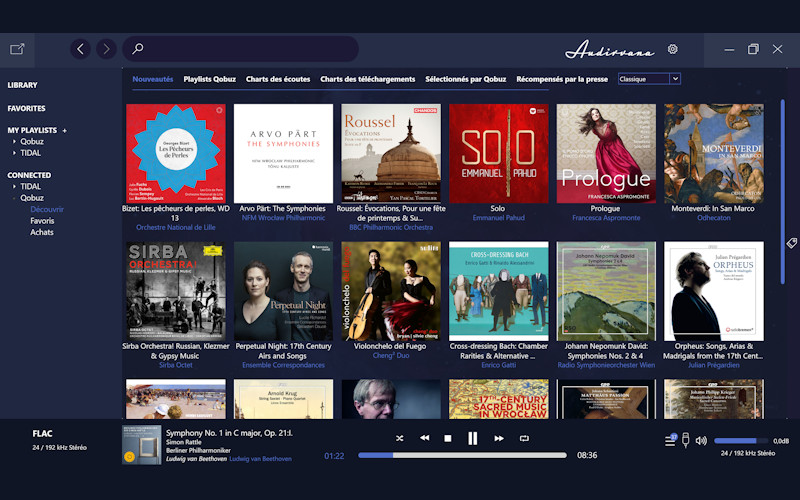Expand the TIDAL entry under Connected
The height and width of the screenshot is (500, 800).
tap(14, 186)
